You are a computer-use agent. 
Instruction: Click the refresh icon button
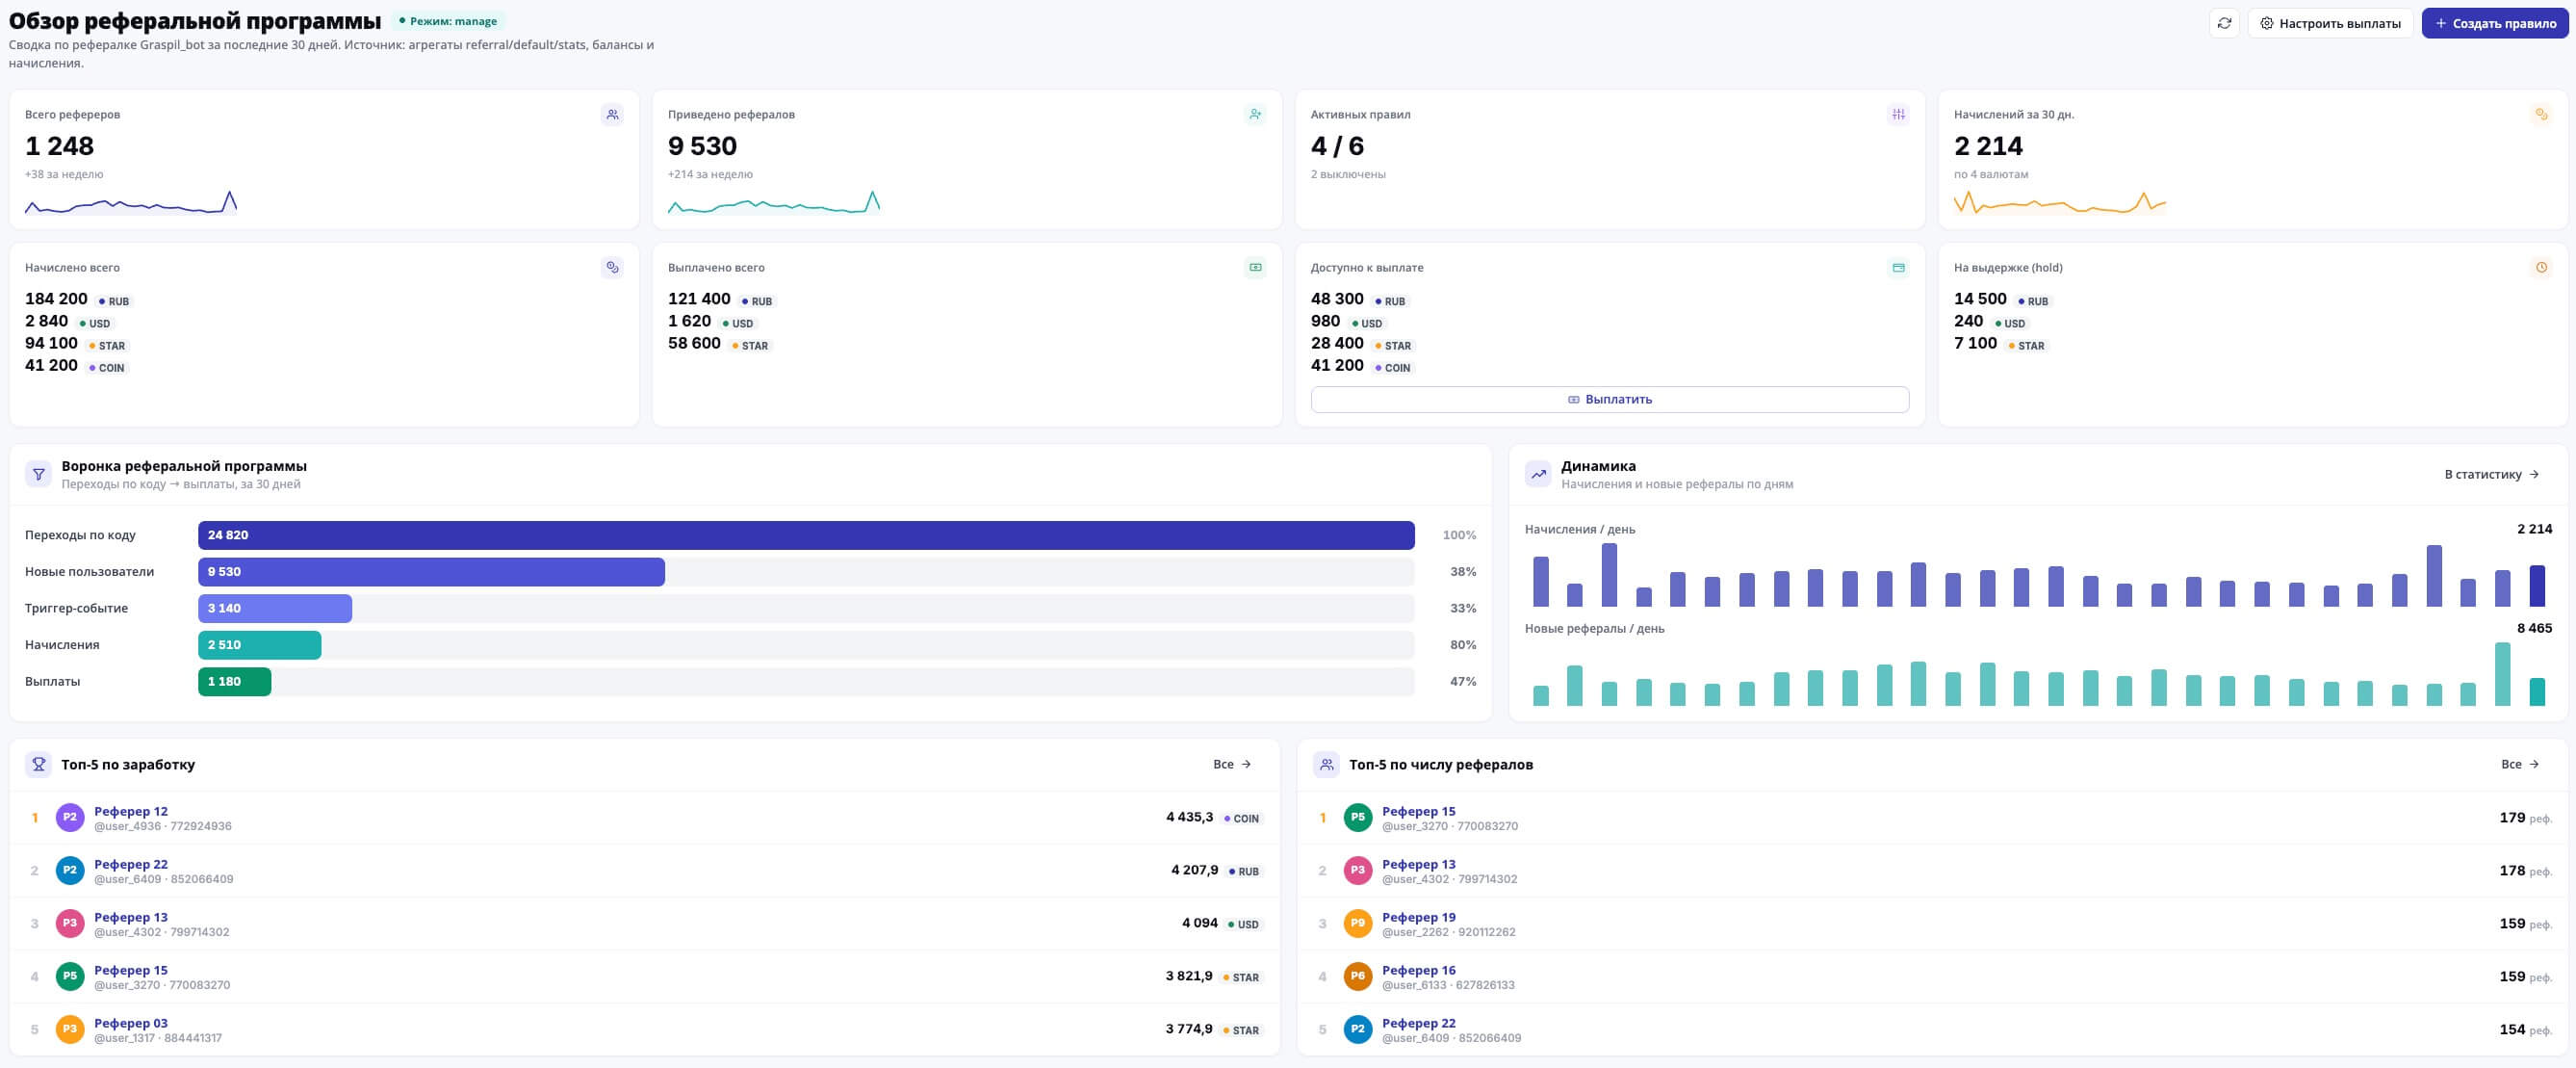point(2224,23)
